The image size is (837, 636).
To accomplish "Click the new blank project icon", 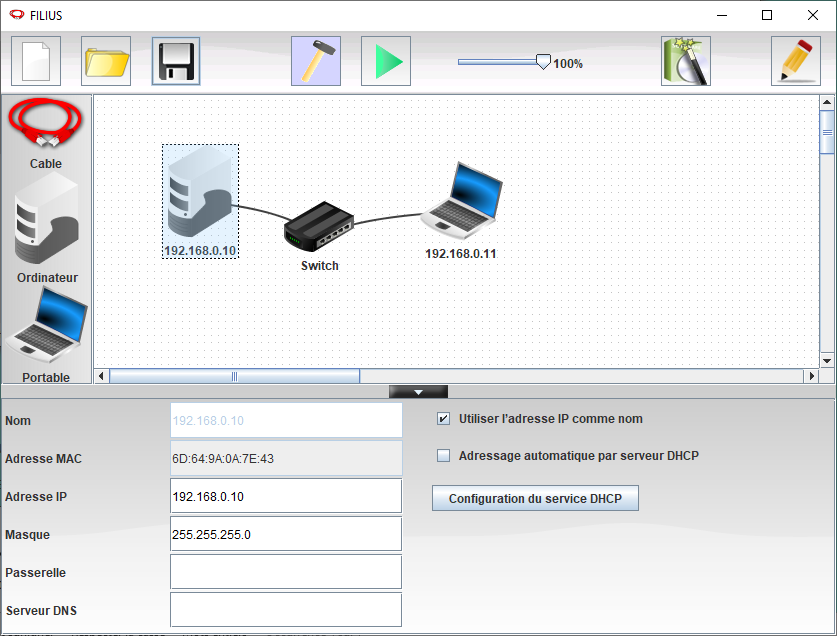I will (x=36, y=61).
